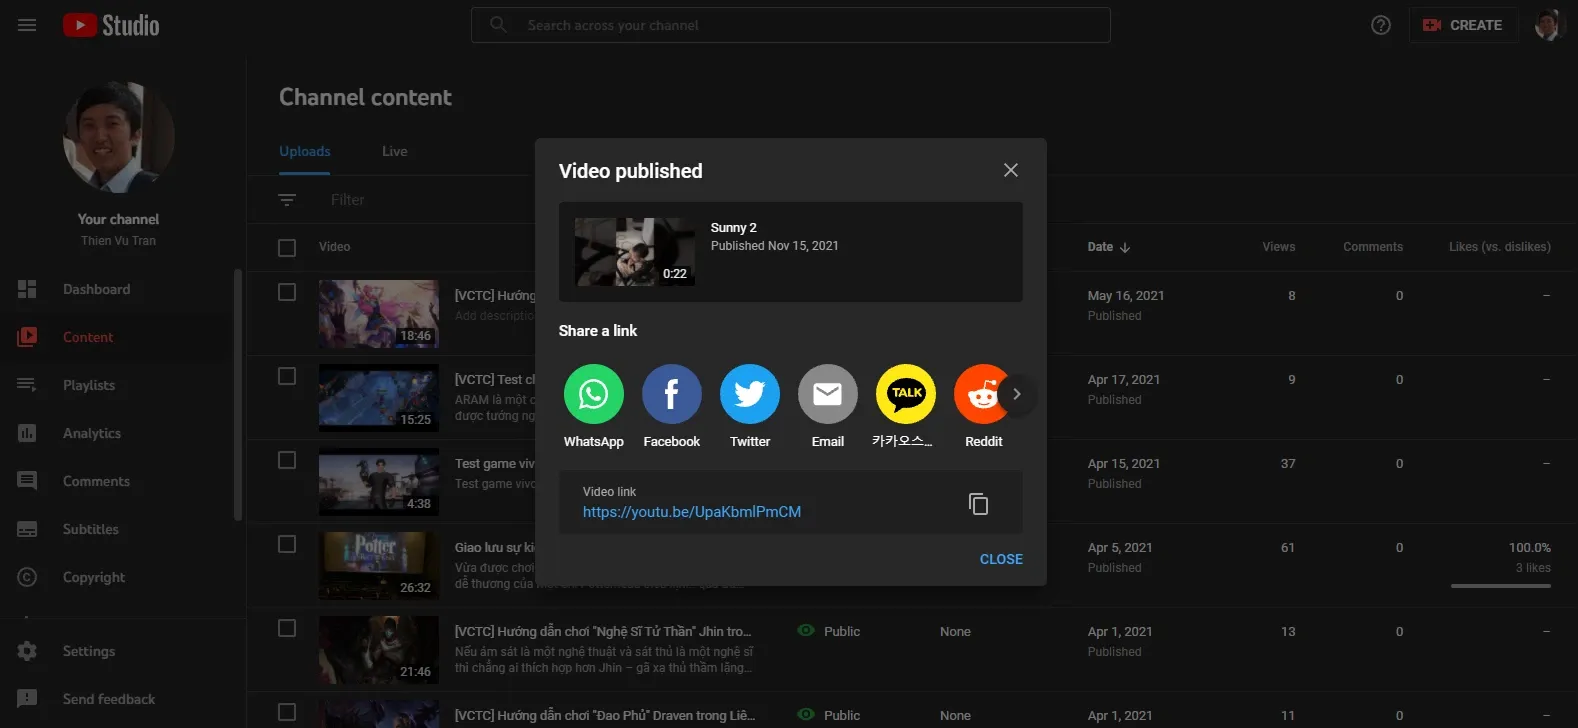Image resolution: width=1578 pixels, height=728 pixels.
Task: Select the 18:46 video's checkbox
Action: [287, 292]
